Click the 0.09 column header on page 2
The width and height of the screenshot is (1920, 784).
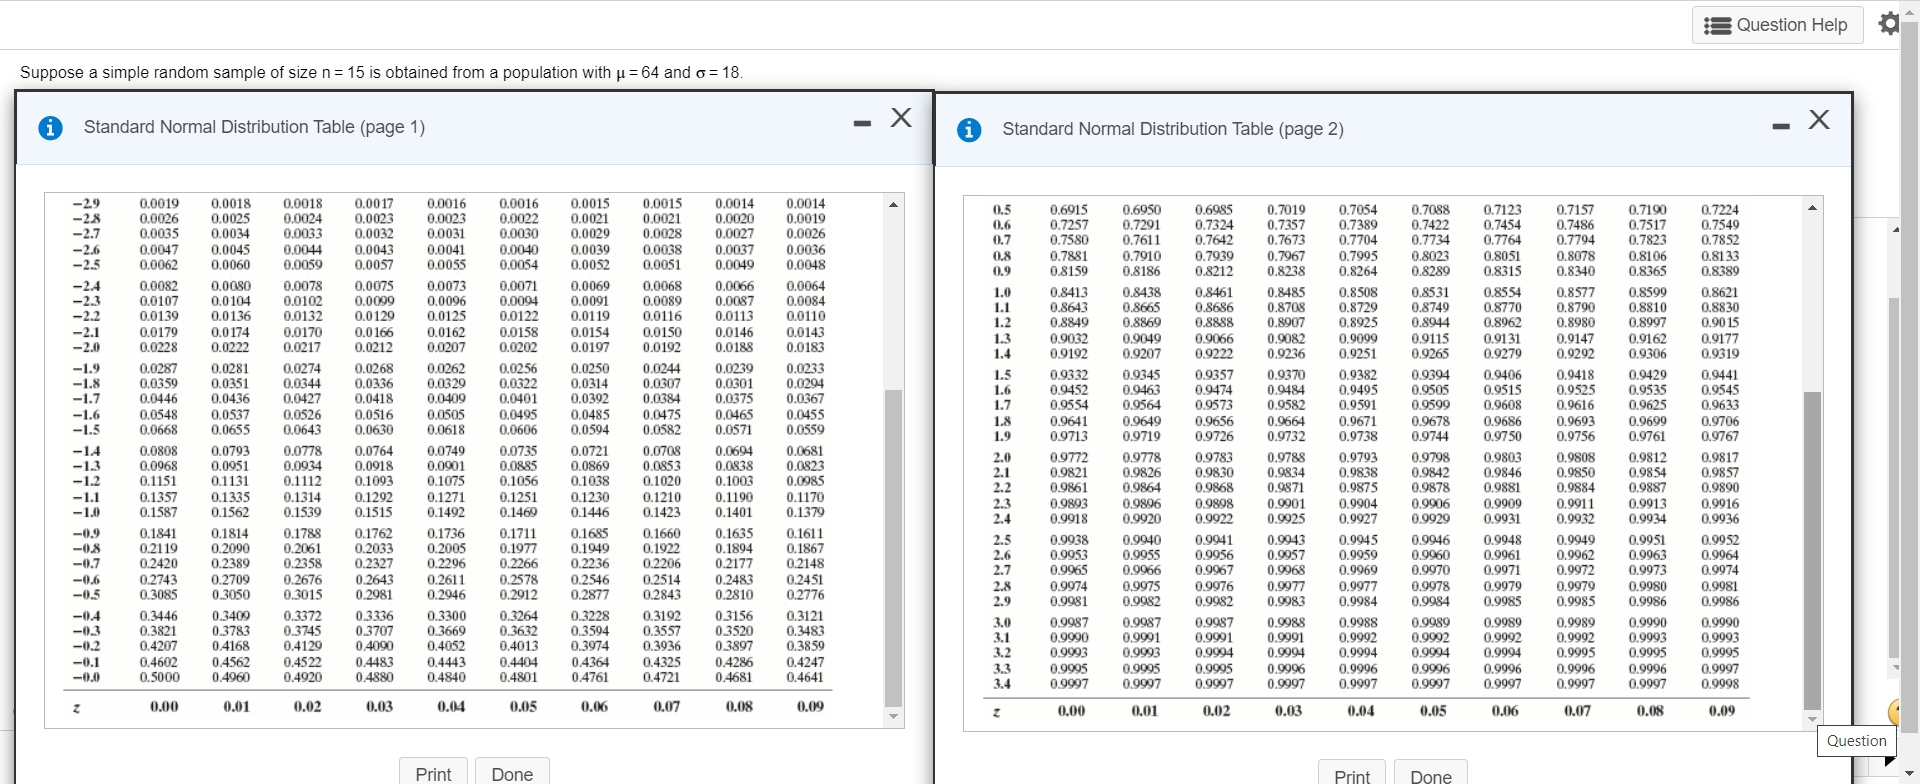pos(1722,711)
